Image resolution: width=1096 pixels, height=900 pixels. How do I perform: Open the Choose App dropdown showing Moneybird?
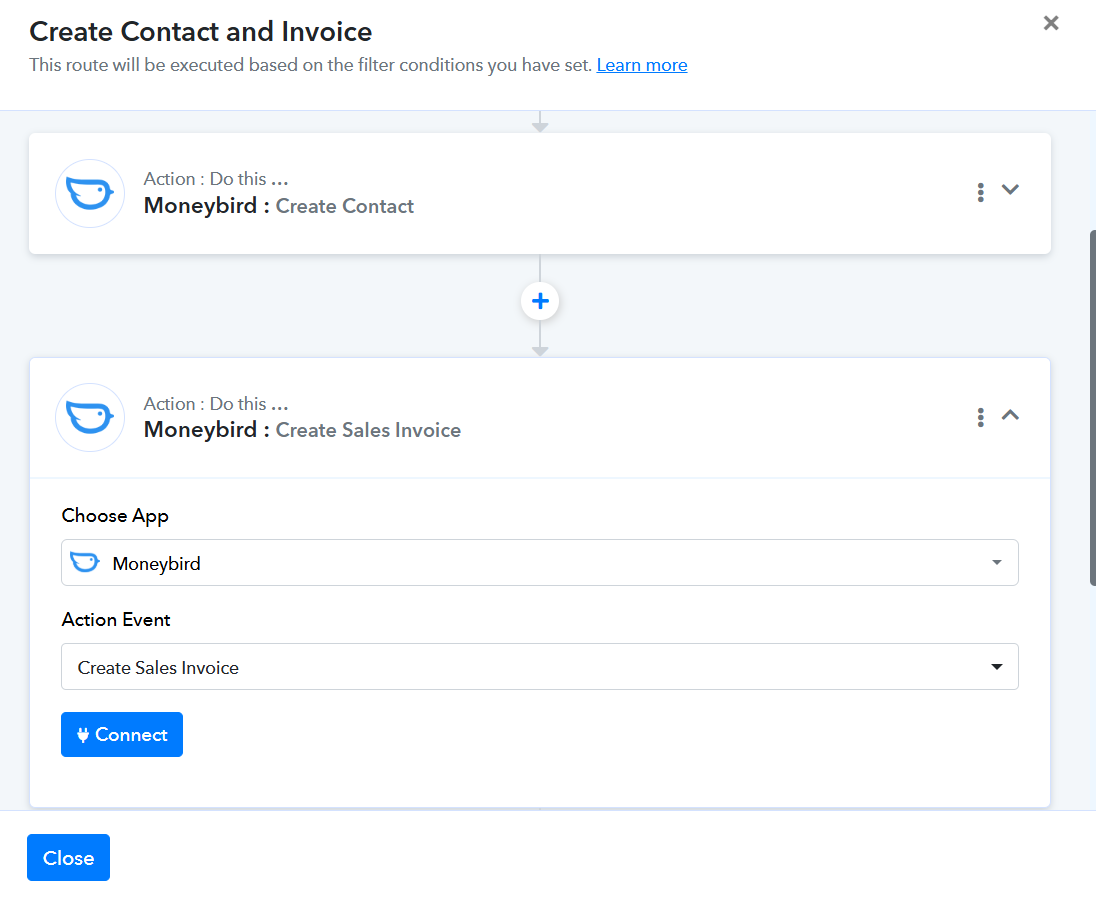pos(540,563)
